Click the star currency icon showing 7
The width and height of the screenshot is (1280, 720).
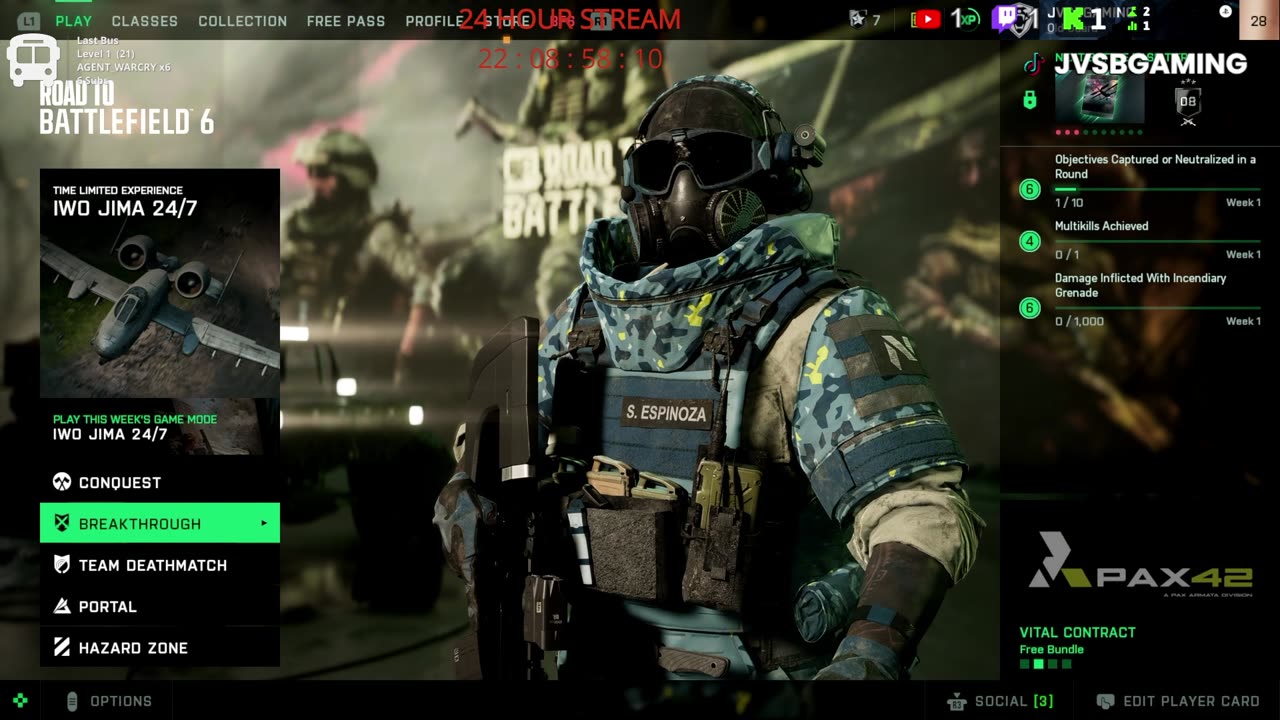click(x=857, y=19)
